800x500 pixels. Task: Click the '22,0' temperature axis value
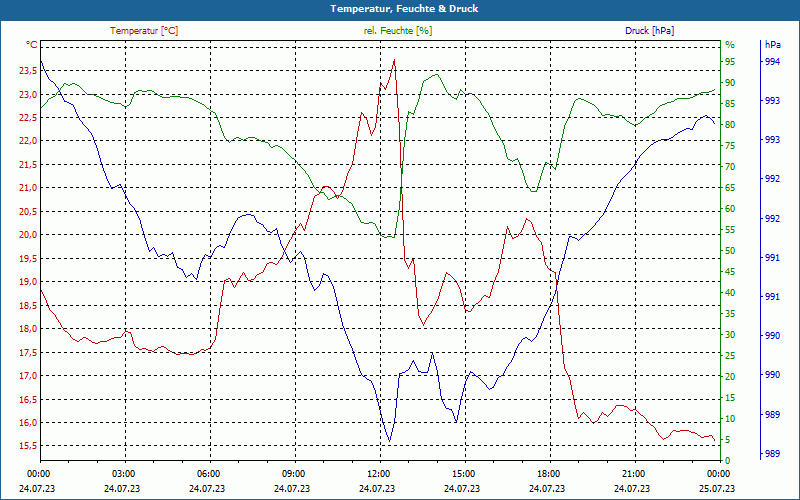point(28,141)
